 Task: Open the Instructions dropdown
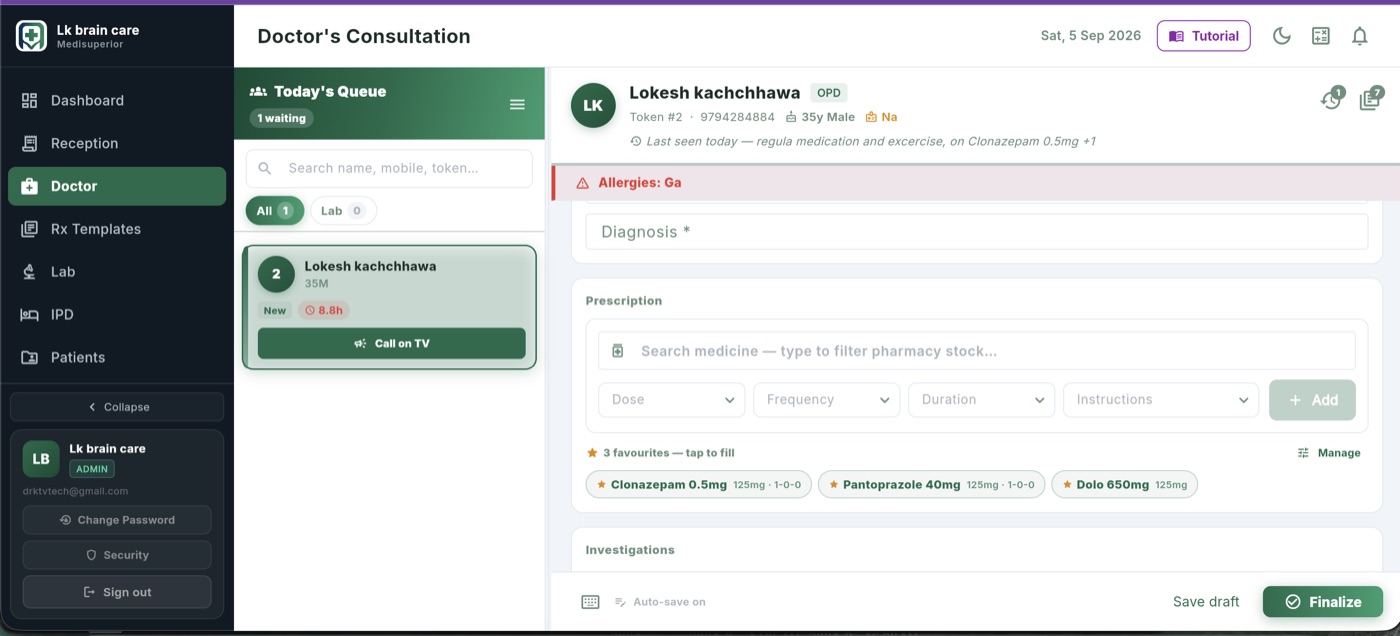tap(1161, 399)
